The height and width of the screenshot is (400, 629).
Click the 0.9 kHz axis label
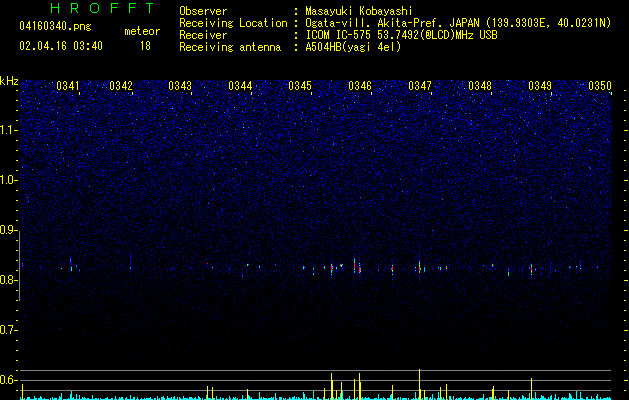tap(8, 230)
